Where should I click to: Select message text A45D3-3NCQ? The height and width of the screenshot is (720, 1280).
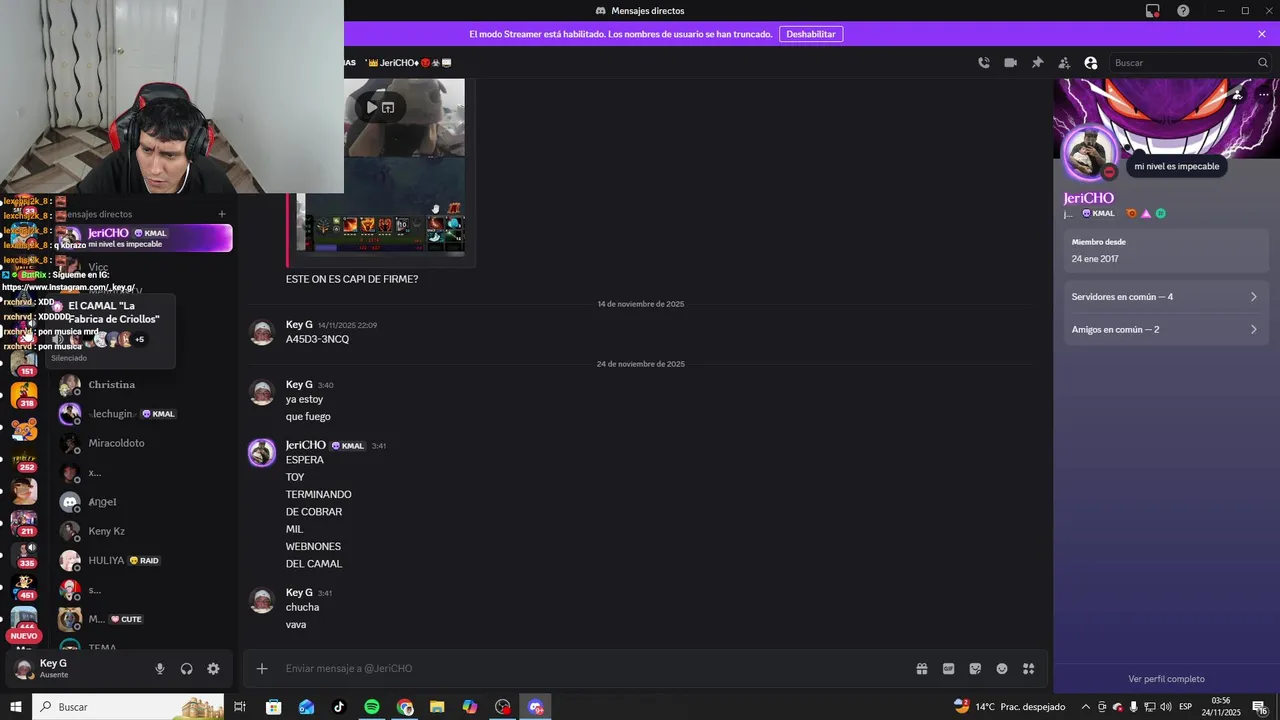pos(317,339)
